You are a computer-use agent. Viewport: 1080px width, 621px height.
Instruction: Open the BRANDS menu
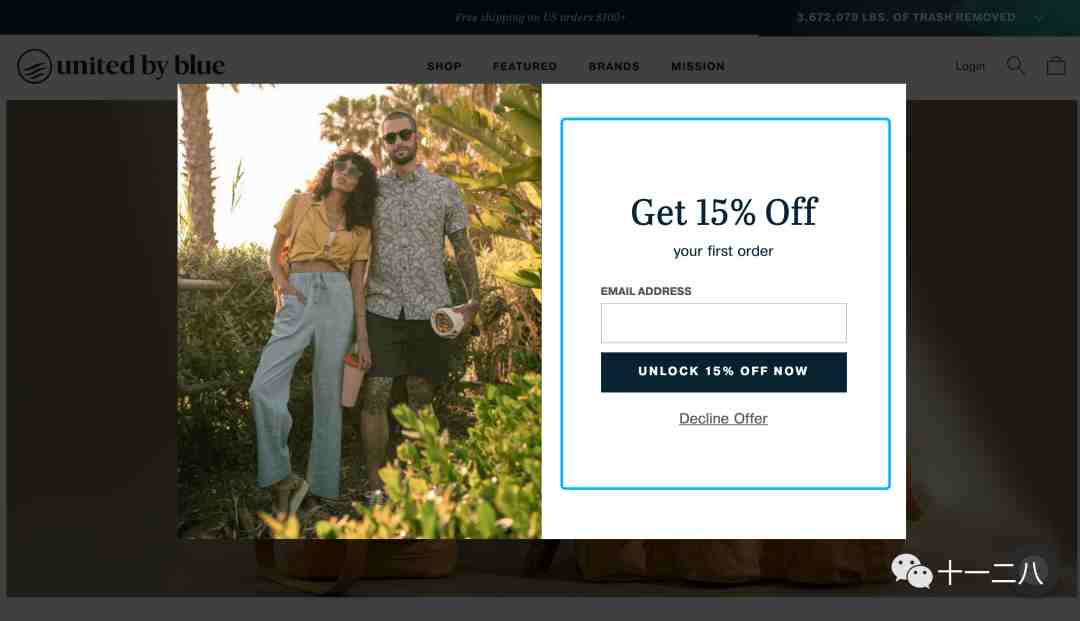tap(614, 66)
